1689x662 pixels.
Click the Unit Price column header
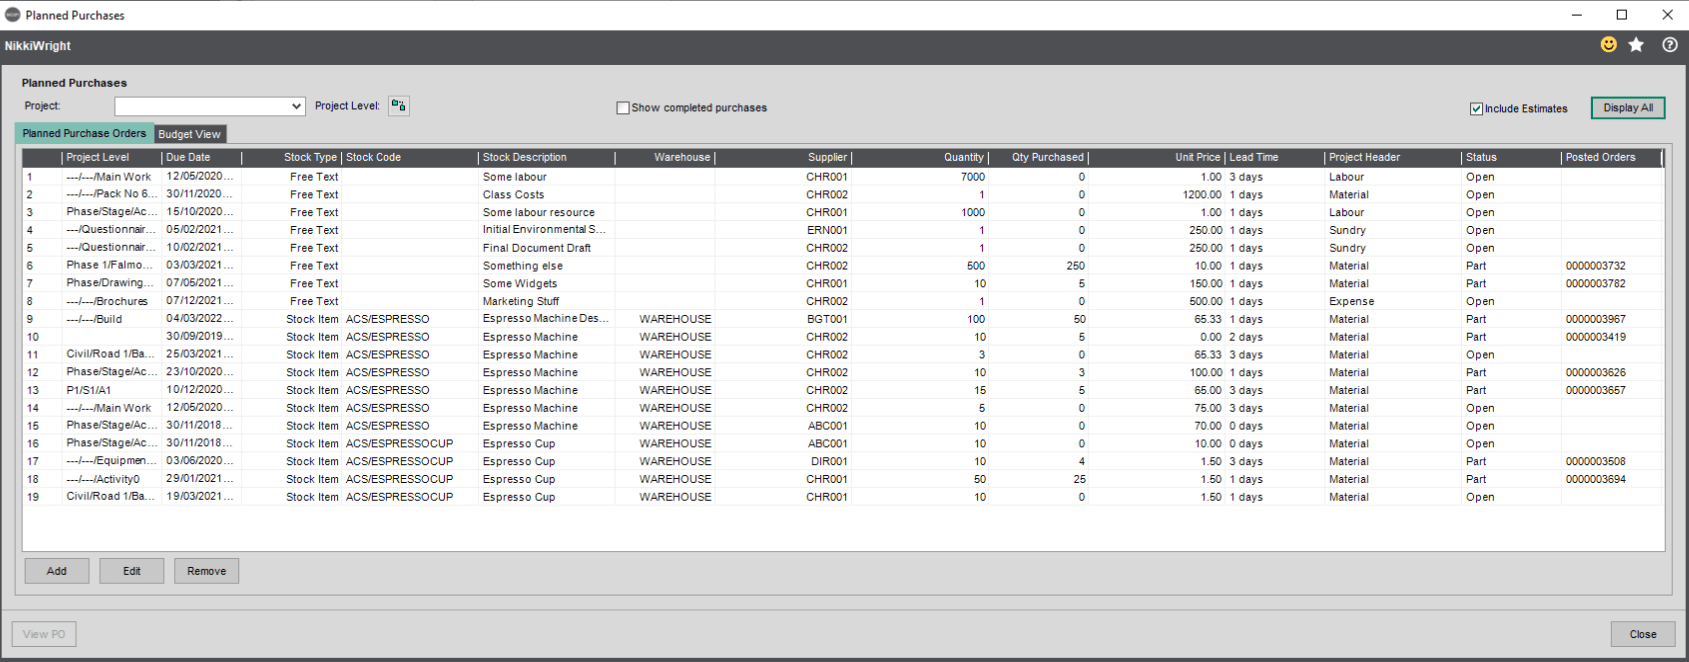coord(1157,158)
